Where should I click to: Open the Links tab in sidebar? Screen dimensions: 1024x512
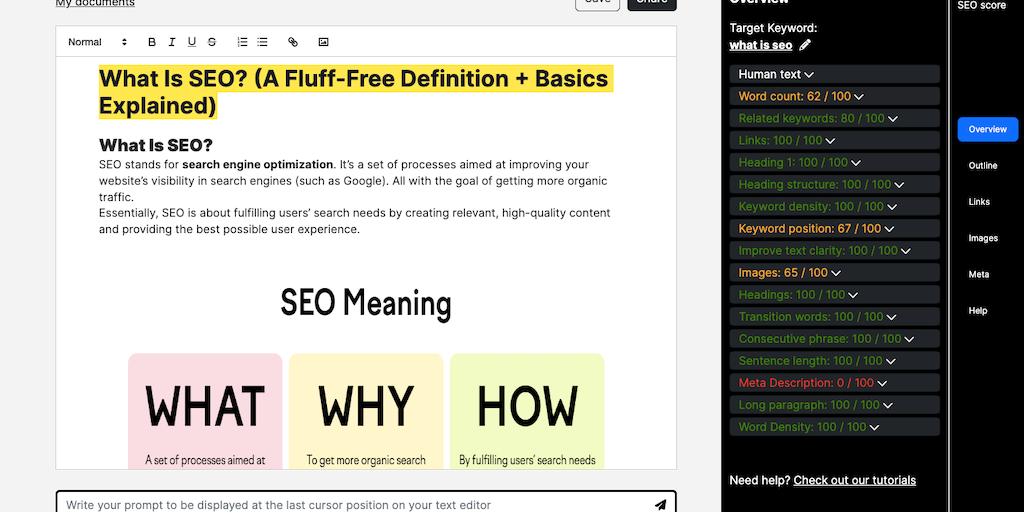pos(979,202)
